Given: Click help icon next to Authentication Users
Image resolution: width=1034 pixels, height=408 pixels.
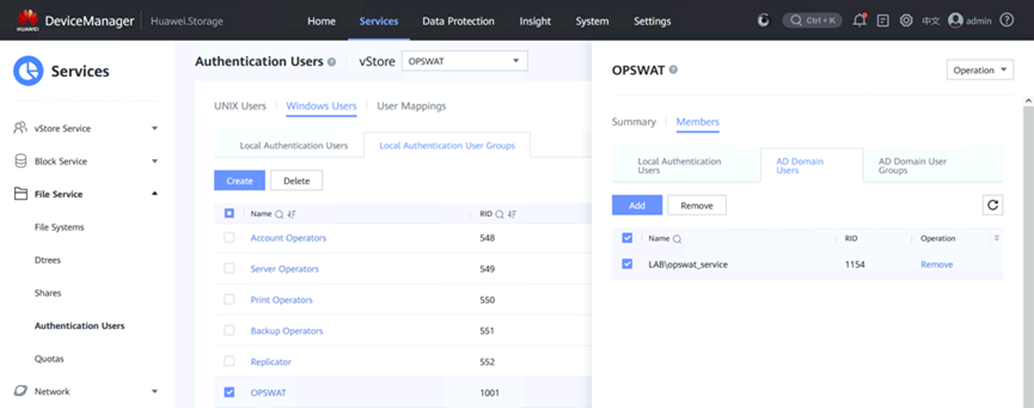Looking at the screenshot, I should [x=332, y=62].
